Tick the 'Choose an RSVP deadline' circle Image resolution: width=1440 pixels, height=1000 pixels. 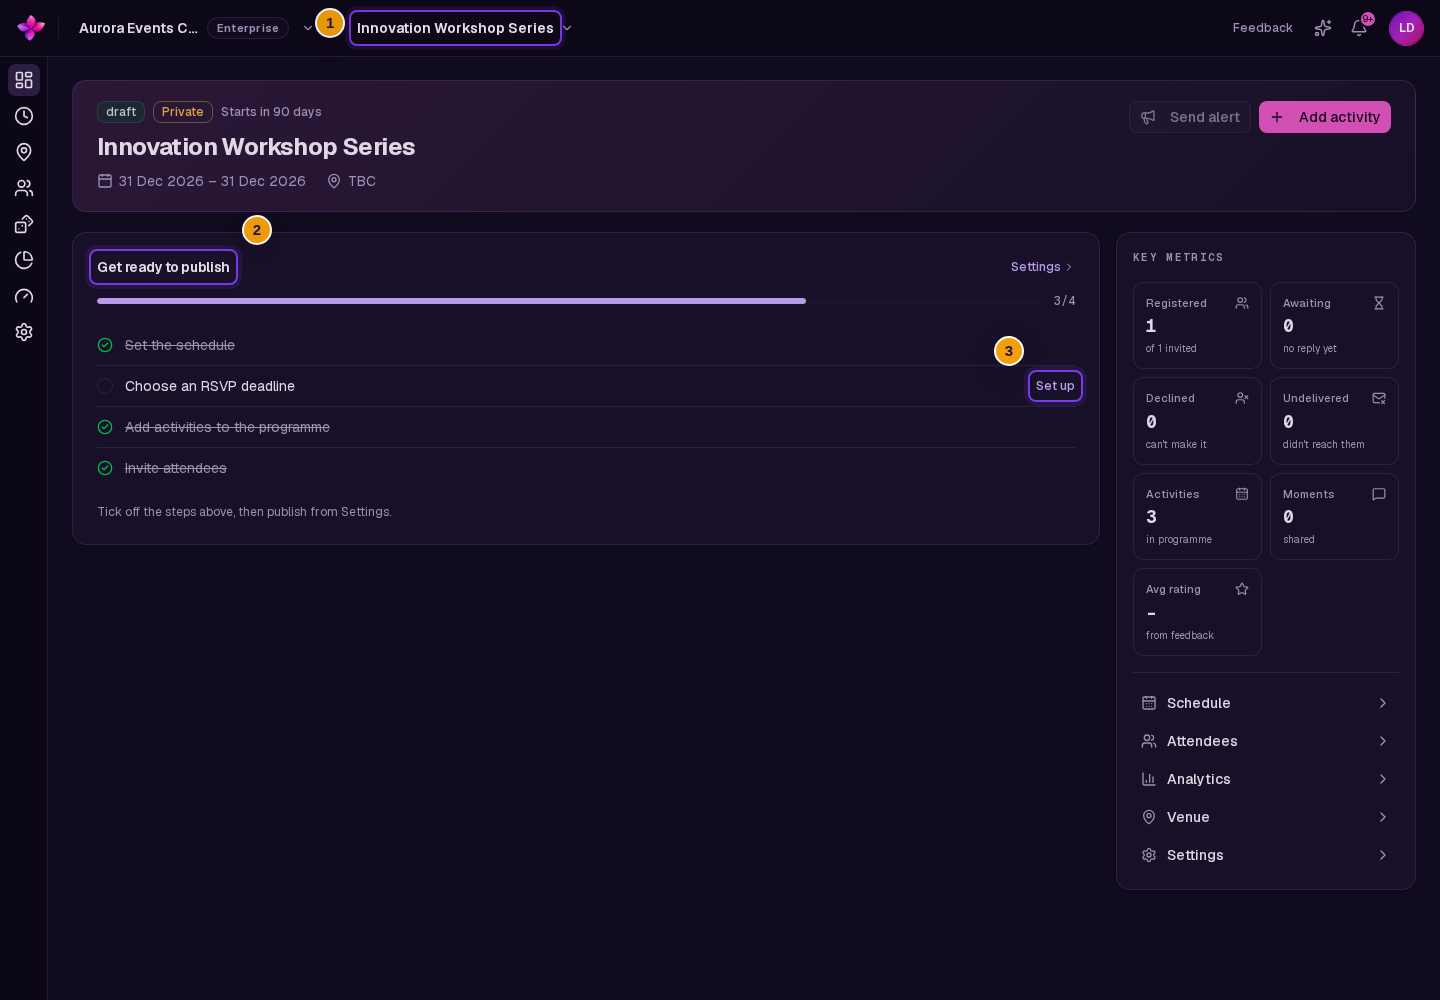pos(105,386)
